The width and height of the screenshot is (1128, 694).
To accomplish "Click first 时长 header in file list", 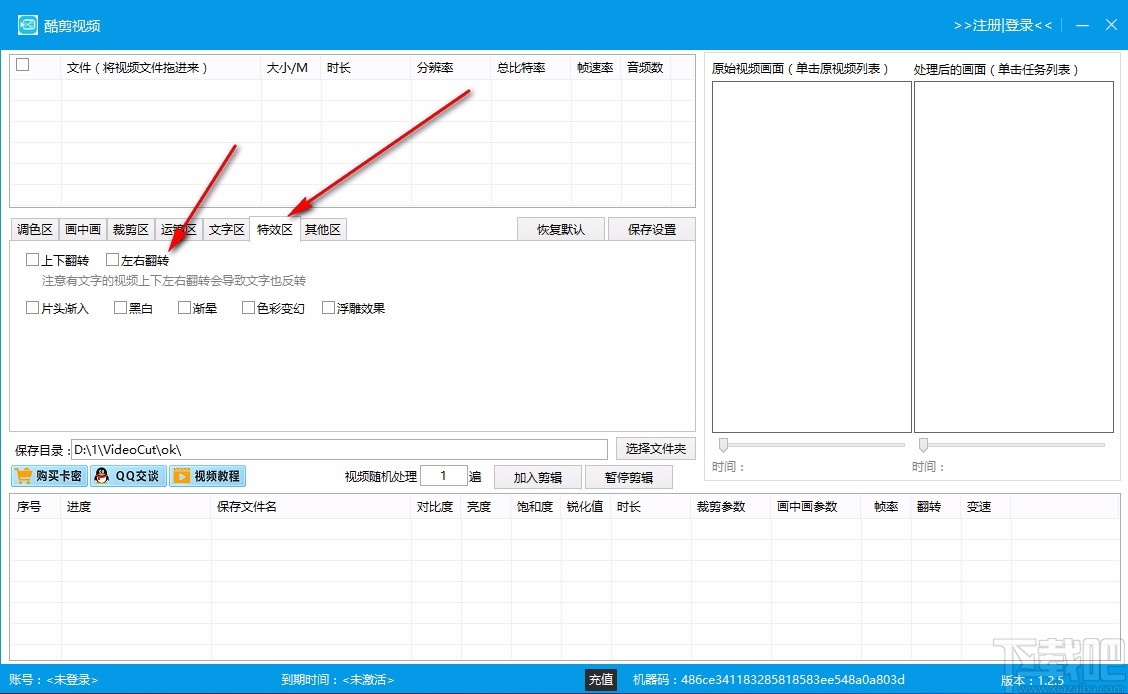I will pyautogui.click(x=365, y=68).
